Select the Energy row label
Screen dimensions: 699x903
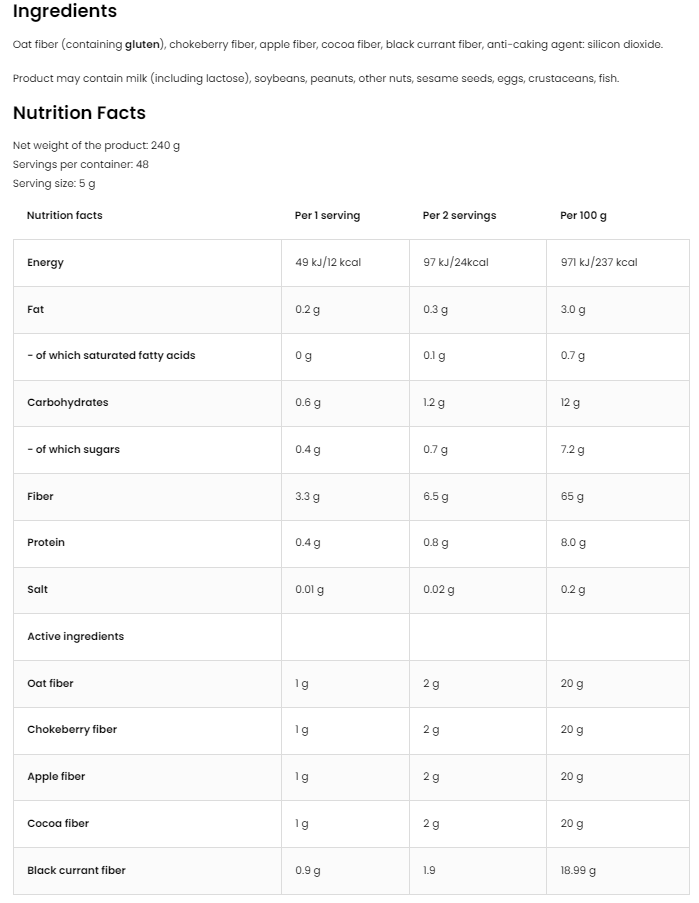(45, 263)
